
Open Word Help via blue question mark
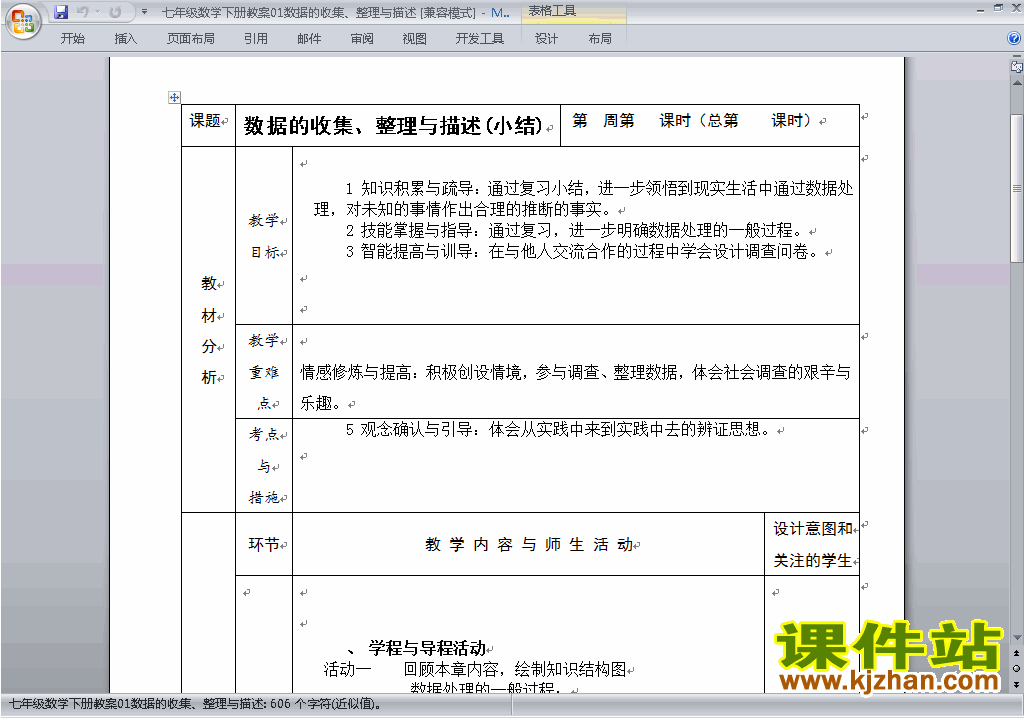tap(1014, 38)
